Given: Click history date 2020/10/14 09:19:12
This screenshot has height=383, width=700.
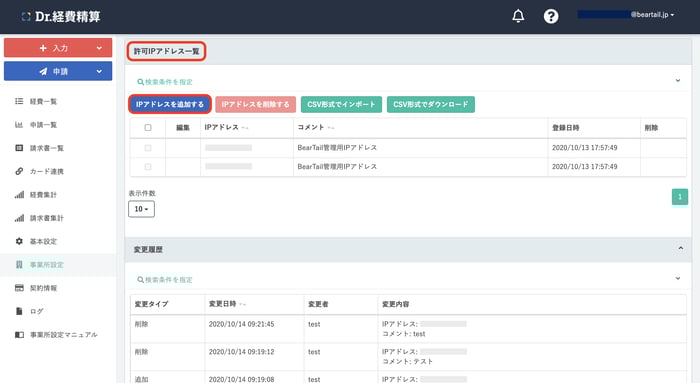Looking at the screenshot, I should [242, 352].
